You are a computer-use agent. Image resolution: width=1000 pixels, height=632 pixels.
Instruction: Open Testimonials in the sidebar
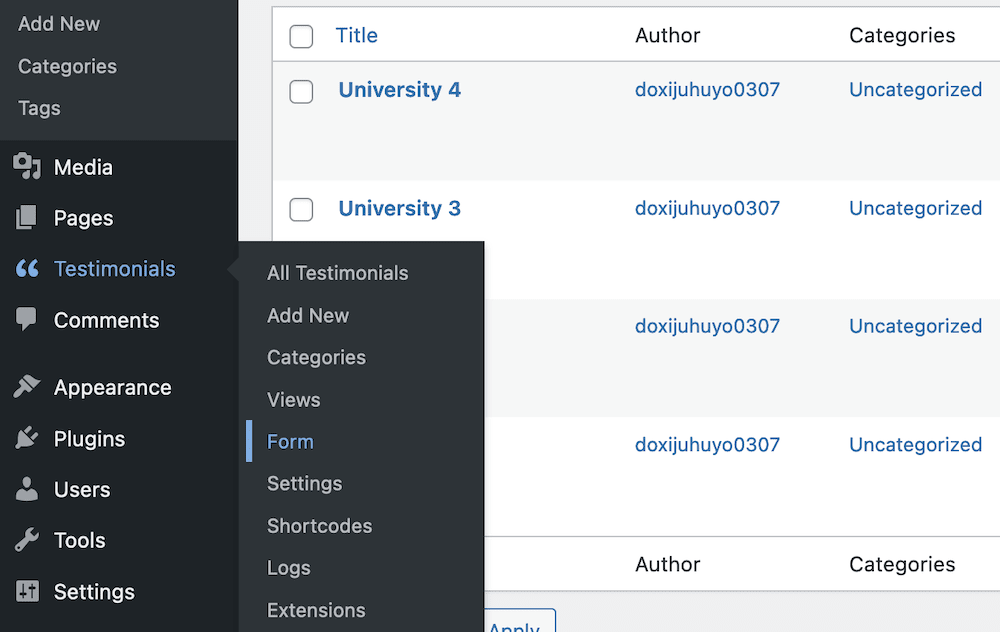[115, 268]
